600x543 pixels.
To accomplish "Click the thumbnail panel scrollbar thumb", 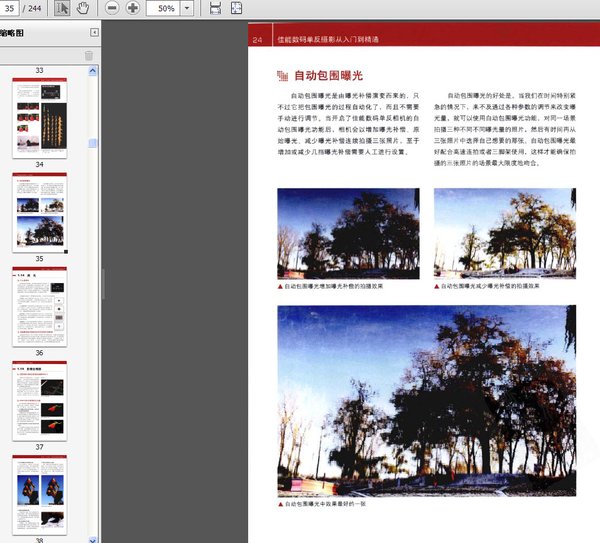I will (x=93, y=143).
